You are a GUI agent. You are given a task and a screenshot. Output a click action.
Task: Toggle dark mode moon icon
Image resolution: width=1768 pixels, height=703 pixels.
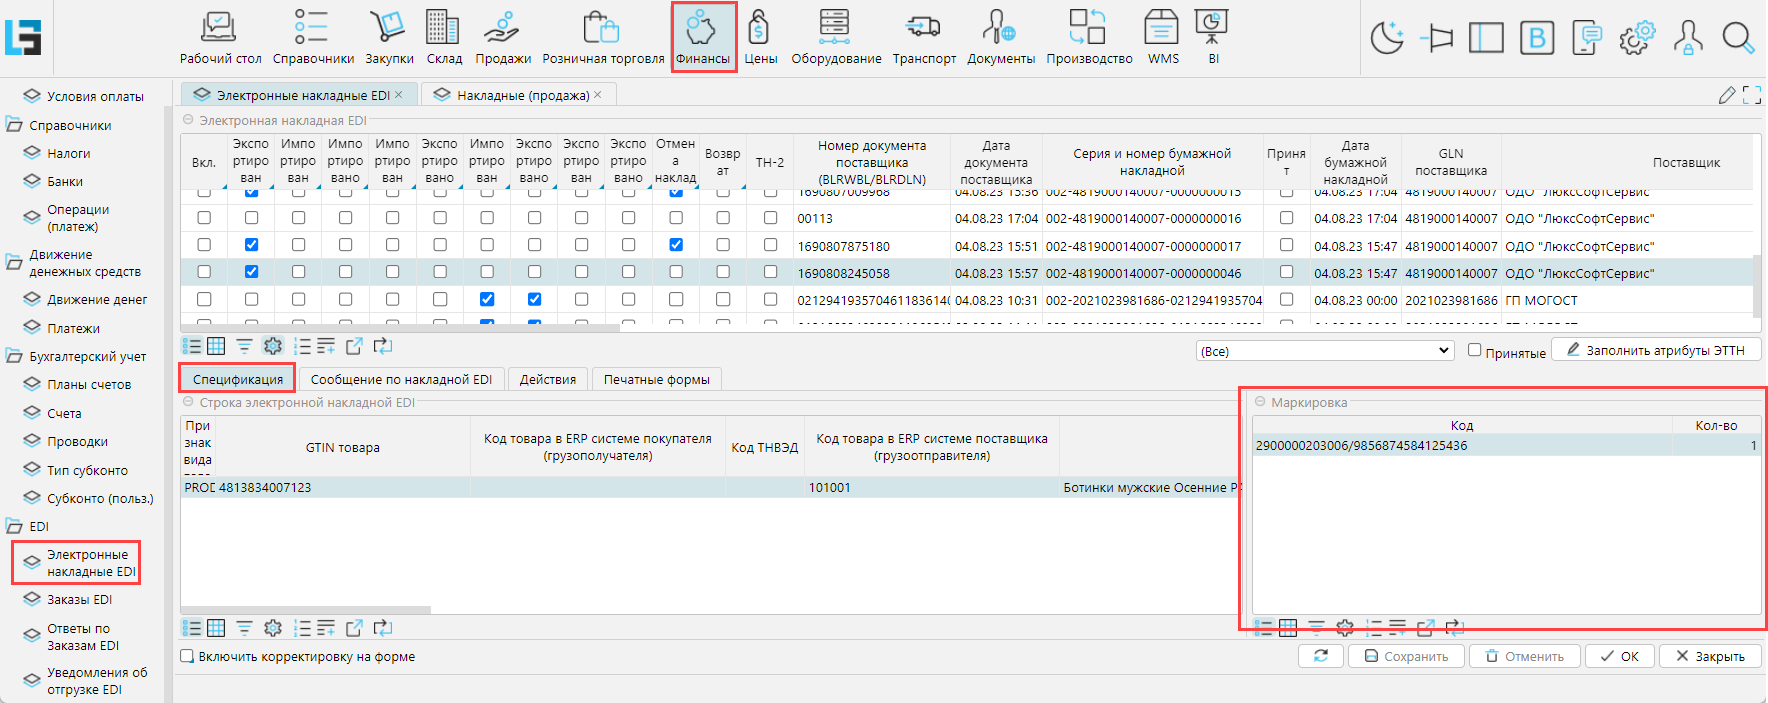click(1387, 39)
